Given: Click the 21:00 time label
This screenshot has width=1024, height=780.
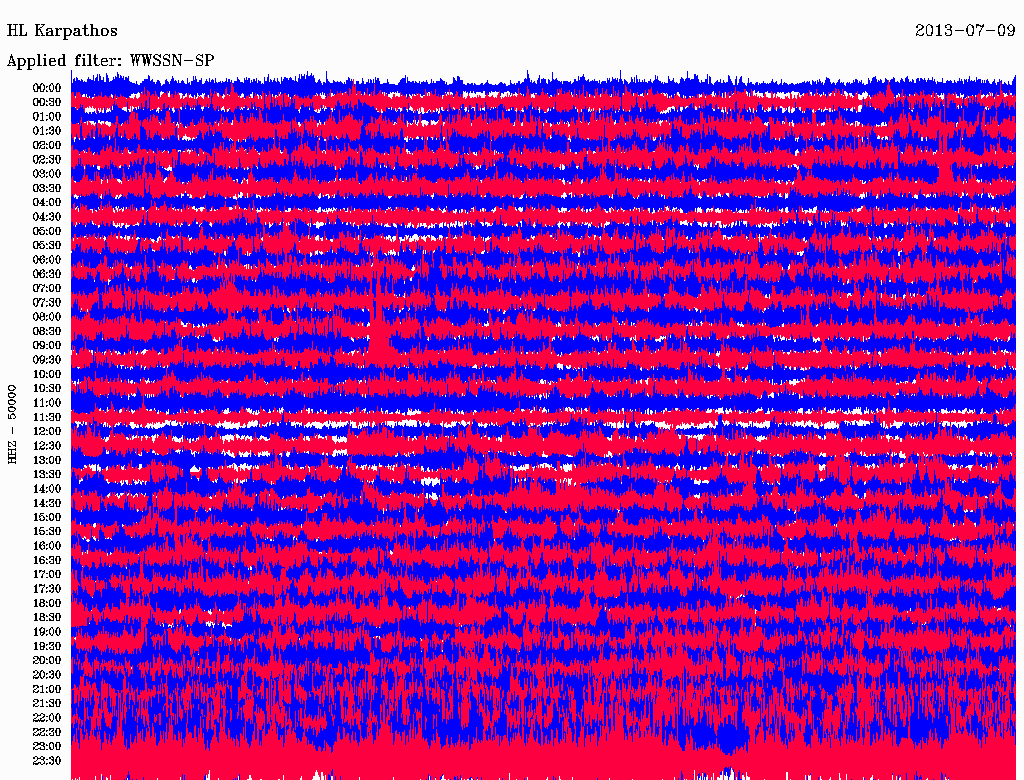Looking at the screenshot, I should (x=47, y=689).
